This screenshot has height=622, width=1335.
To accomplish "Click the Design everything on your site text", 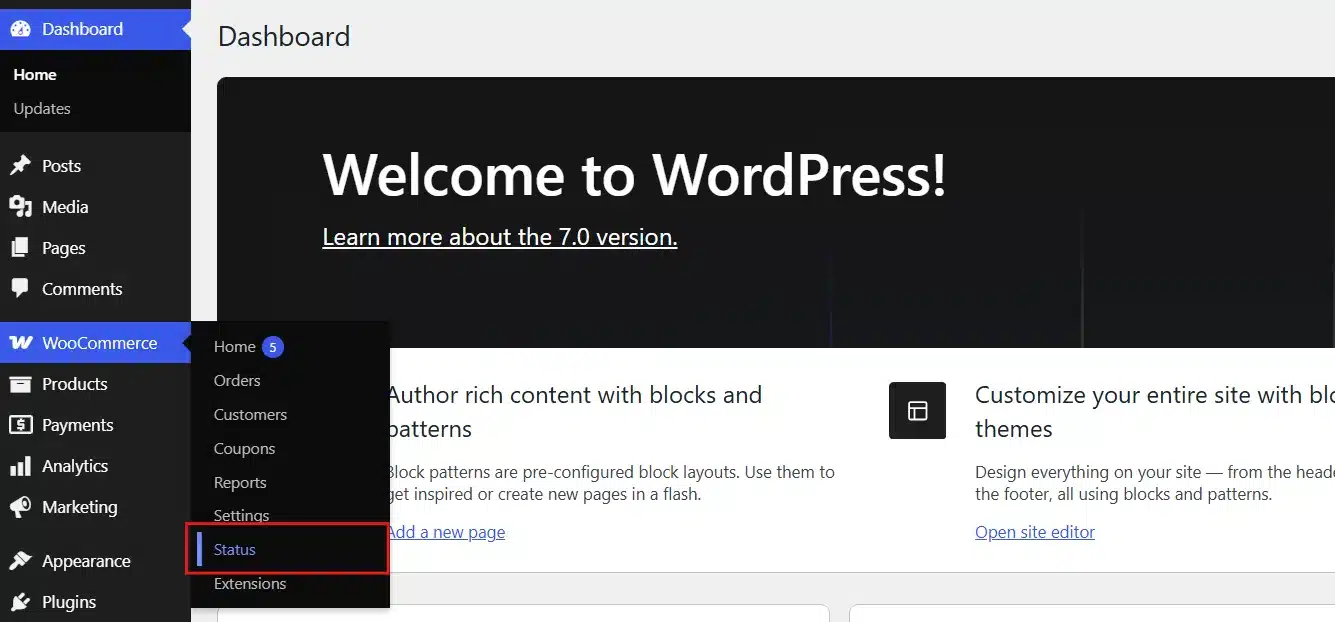I will coord(1155,483).
